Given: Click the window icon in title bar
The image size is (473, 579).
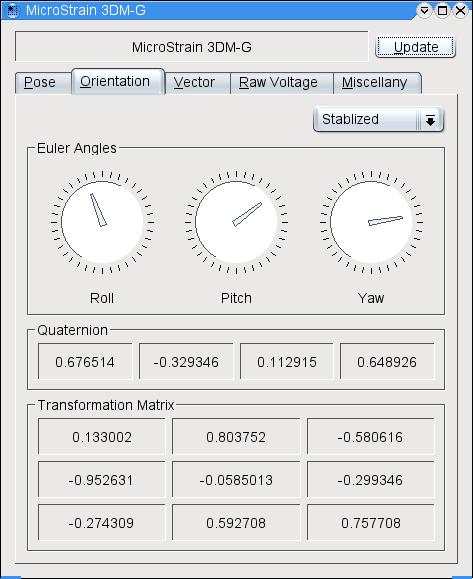Looking at the screenshot, I should [x=12, y=10].
